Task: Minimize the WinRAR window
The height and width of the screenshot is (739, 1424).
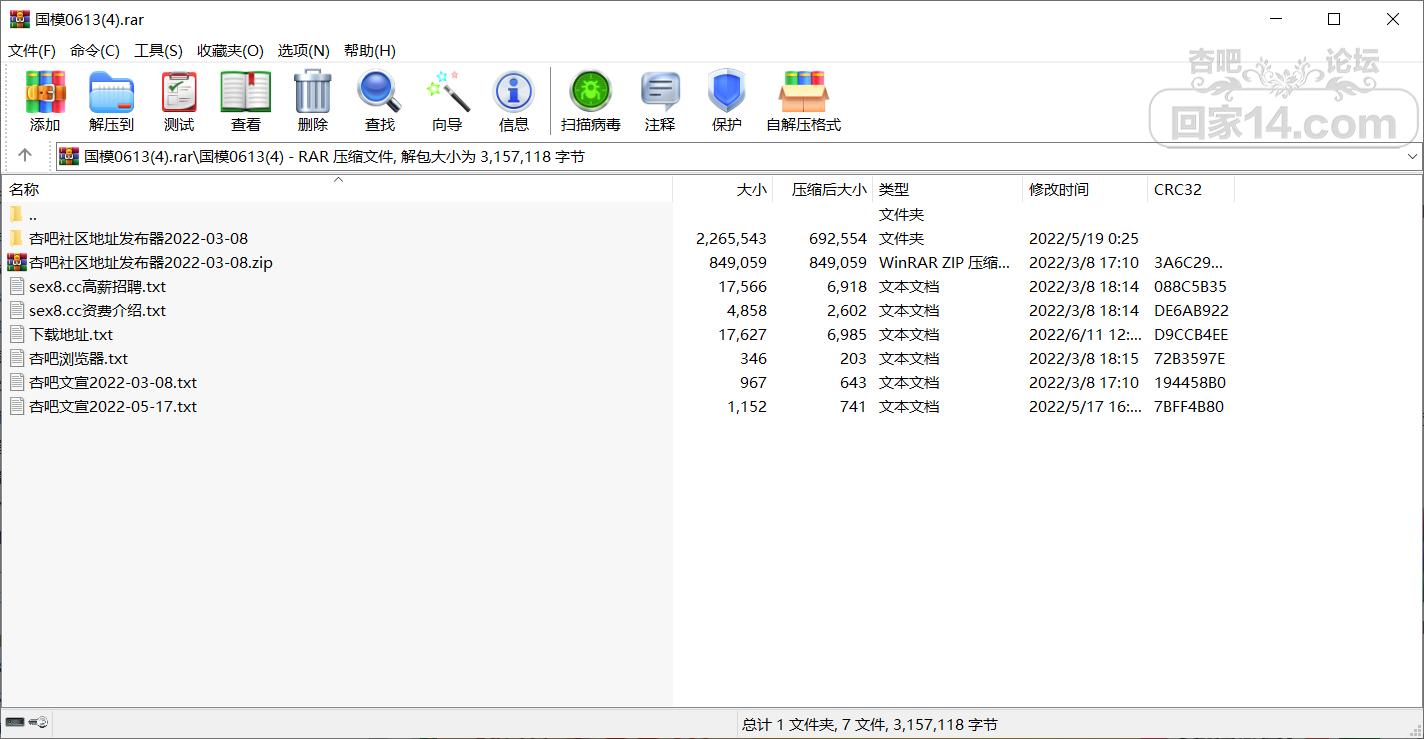Action: click(x=1275, y=19)
